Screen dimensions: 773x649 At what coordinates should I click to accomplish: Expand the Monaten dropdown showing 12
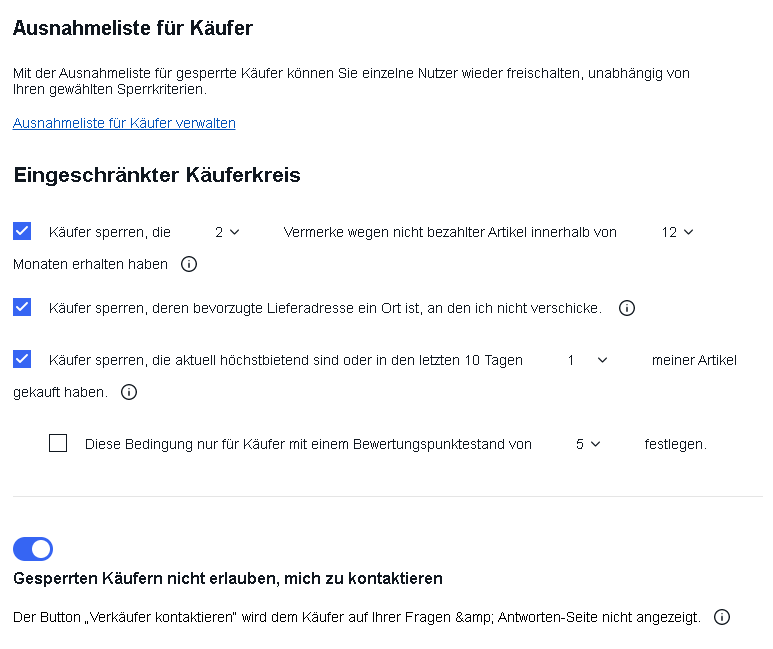(677, 232)
